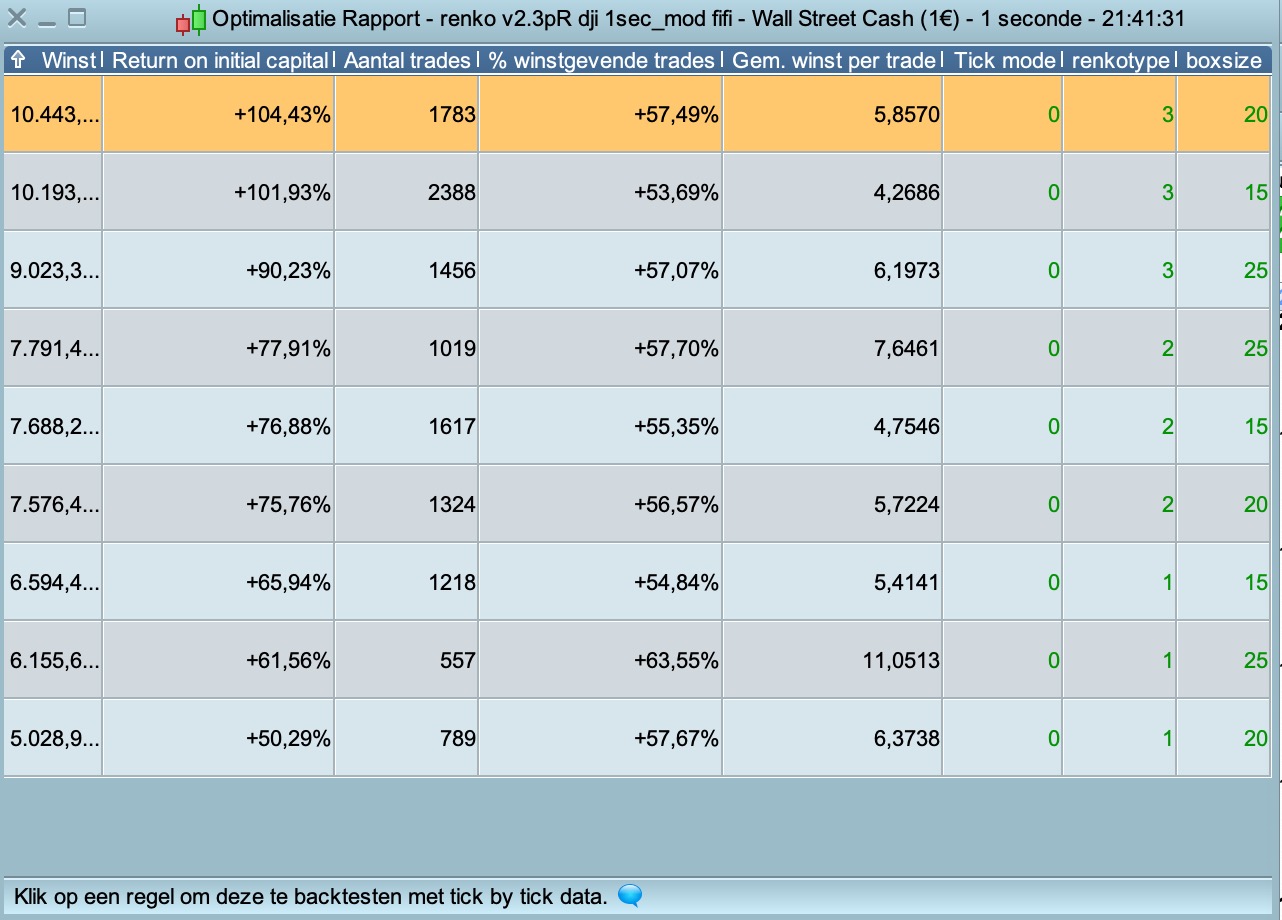Viewport: 1282px width, 920px height.
Task: Click the row with 1218 trades
Action: (x=637, y=582)
